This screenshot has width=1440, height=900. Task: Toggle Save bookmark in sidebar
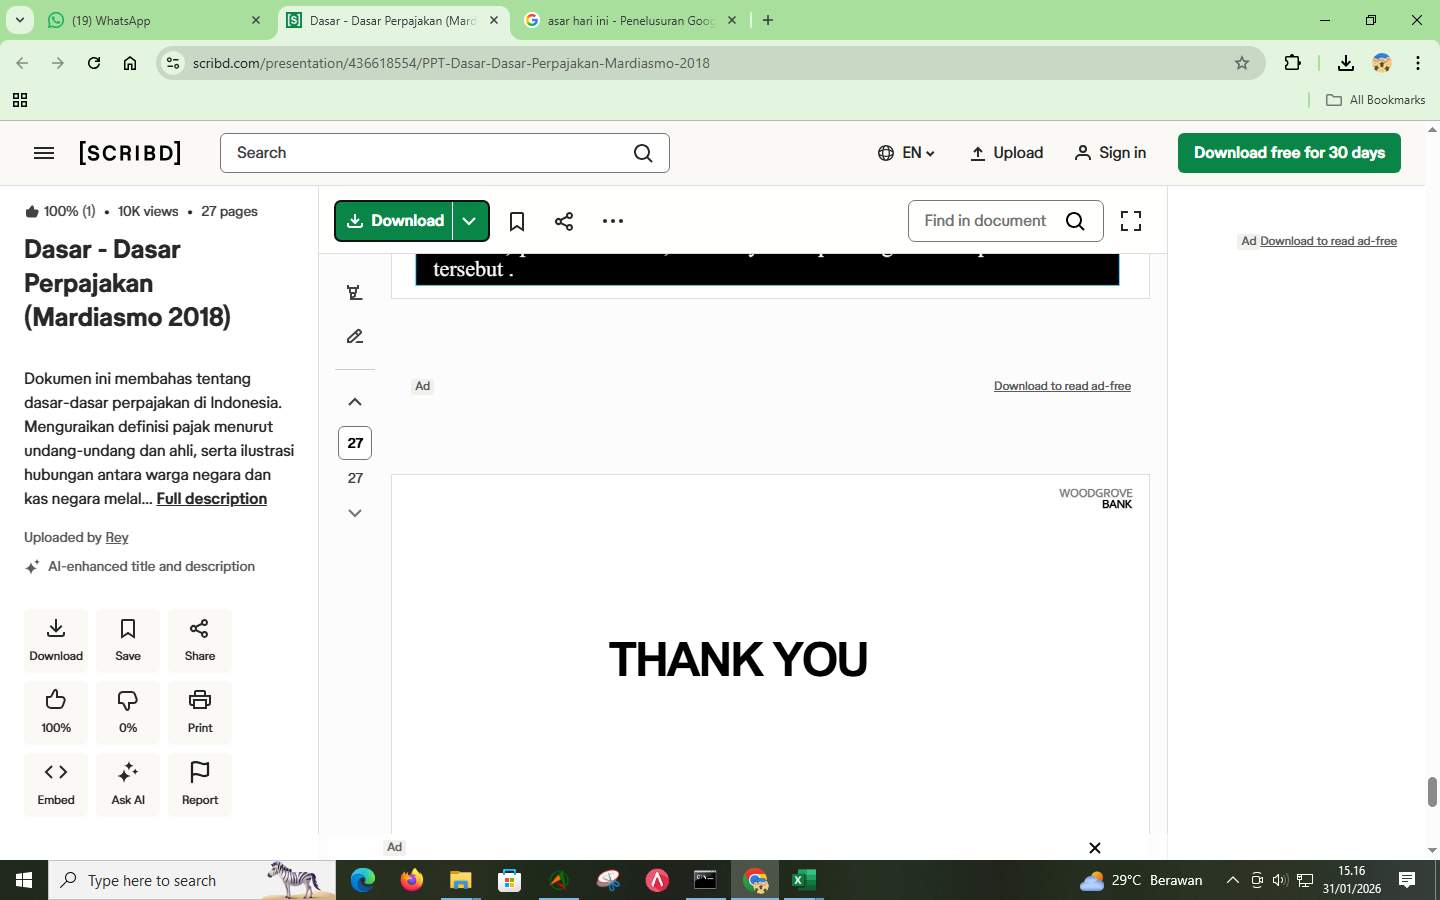(x=128, y=639)
